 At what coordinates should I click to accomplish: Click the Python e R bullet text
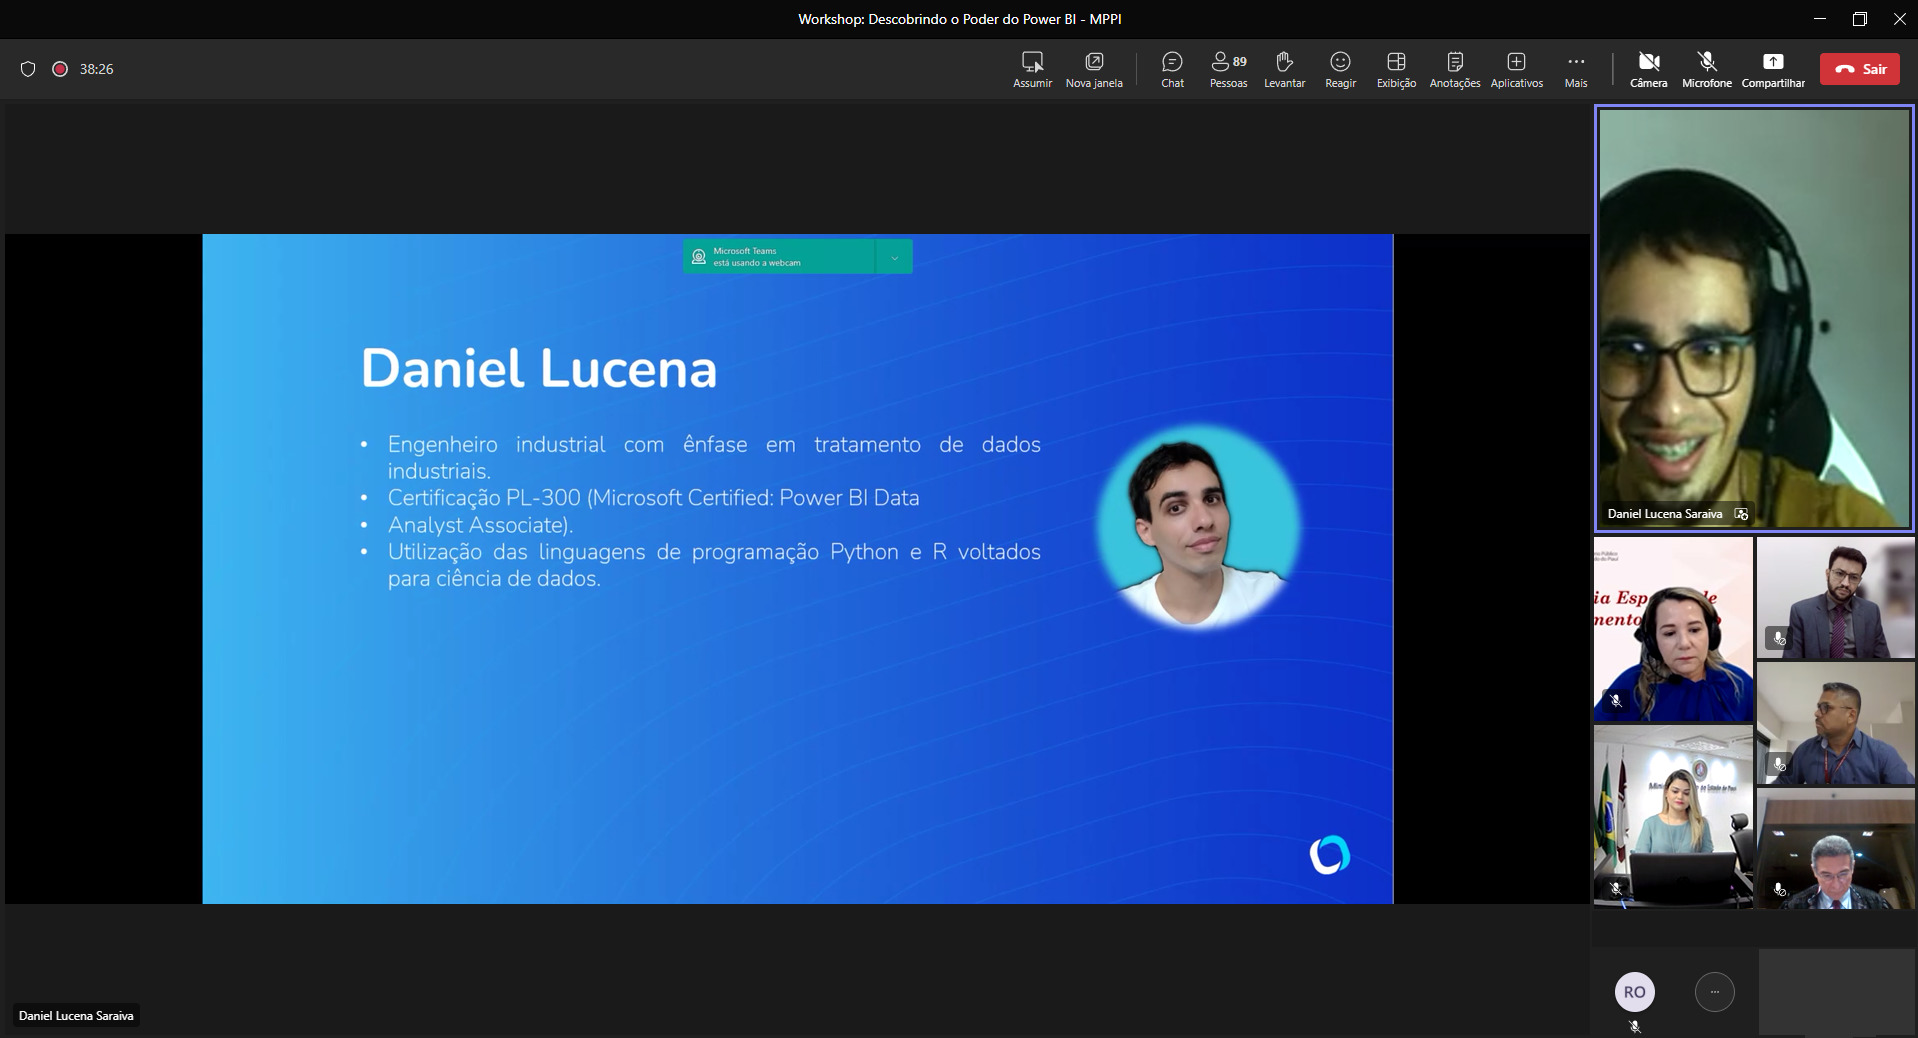pyautogui.click(x=714, y=565)
